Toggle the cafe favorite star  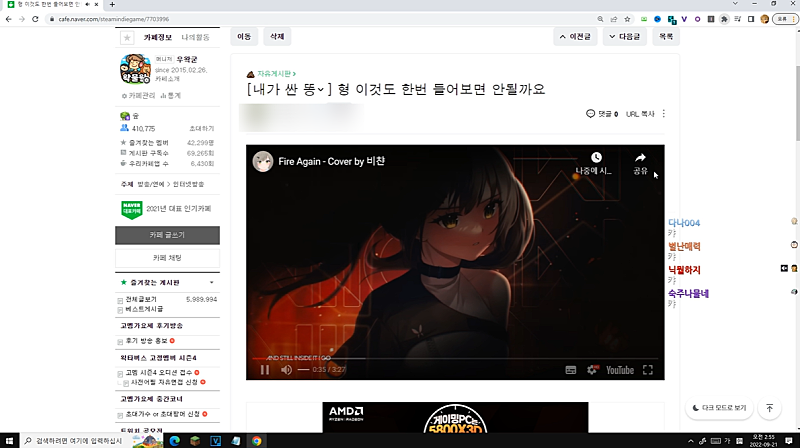pyautogui.click(x=127, y=38)
